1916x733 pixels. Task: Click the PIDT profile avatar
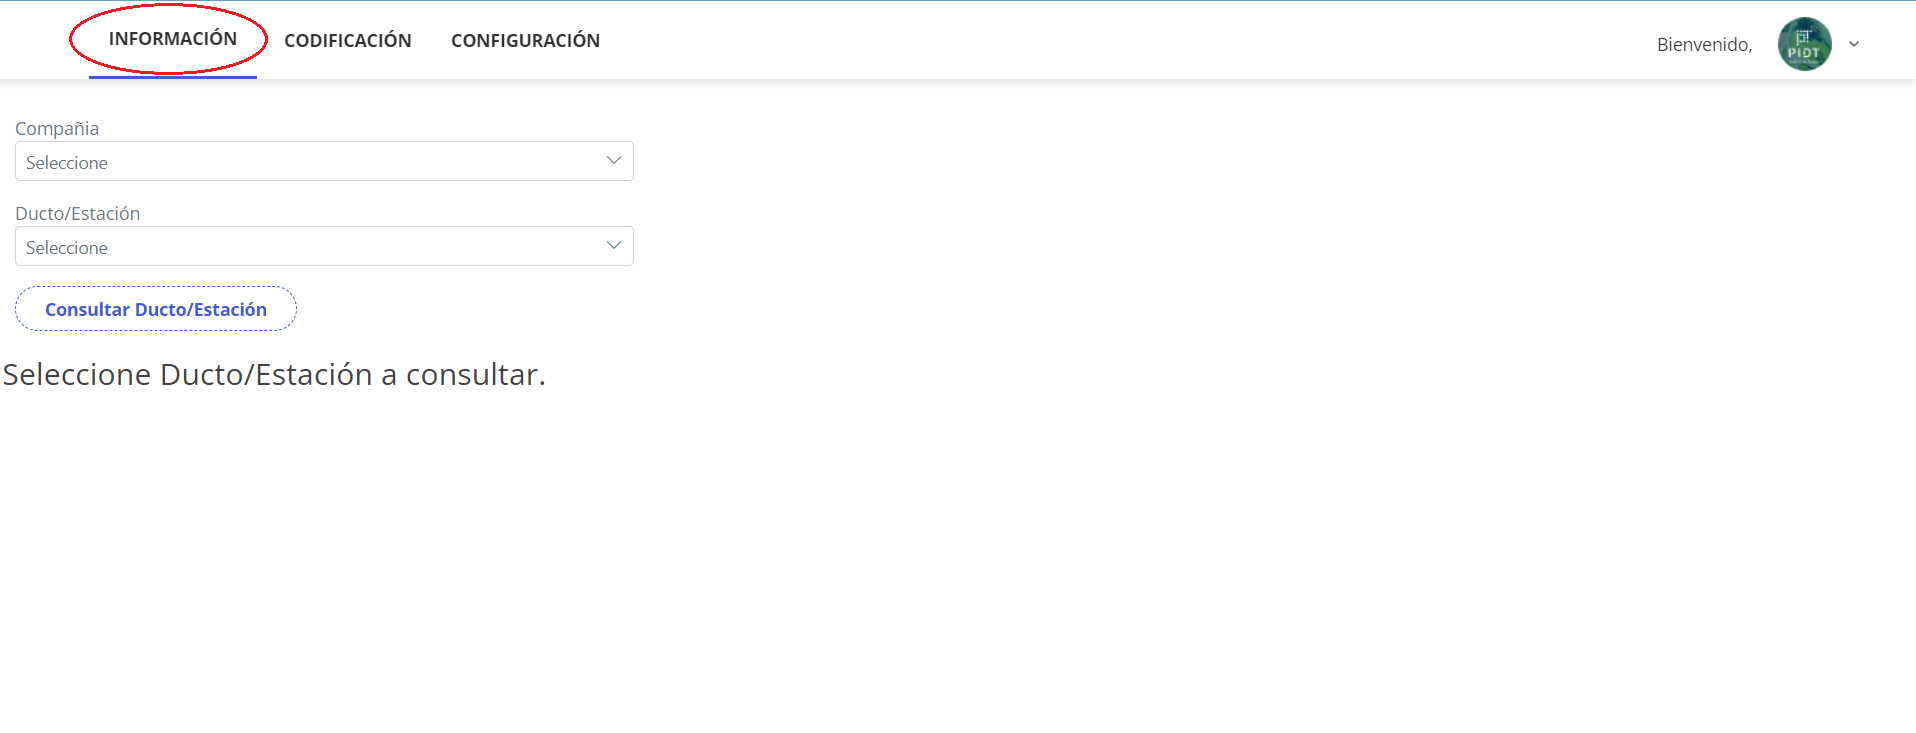(1804, 44)
